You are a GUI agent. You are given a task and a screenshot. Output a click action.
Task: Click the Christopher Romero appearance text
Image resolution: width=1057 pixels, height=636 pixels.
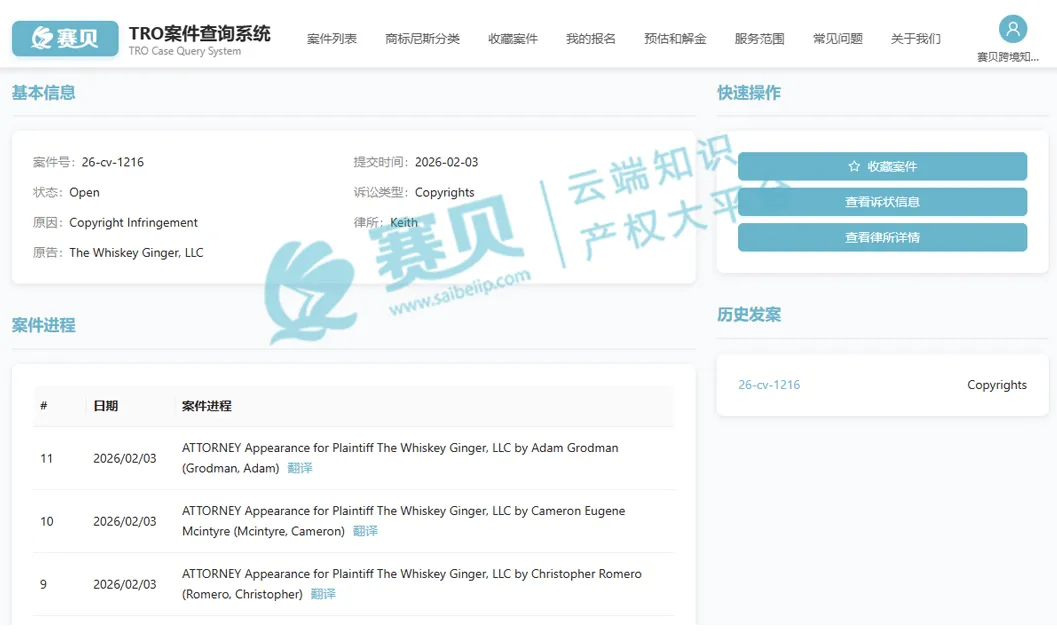(411, 583)
